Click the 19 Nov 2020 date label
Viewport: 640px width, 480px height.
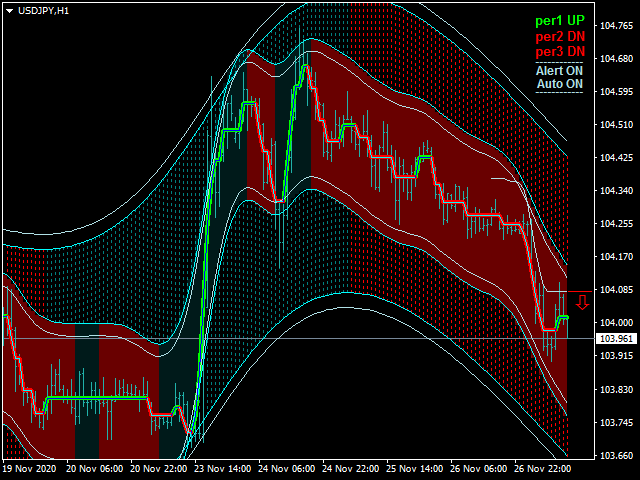[32, 467]
